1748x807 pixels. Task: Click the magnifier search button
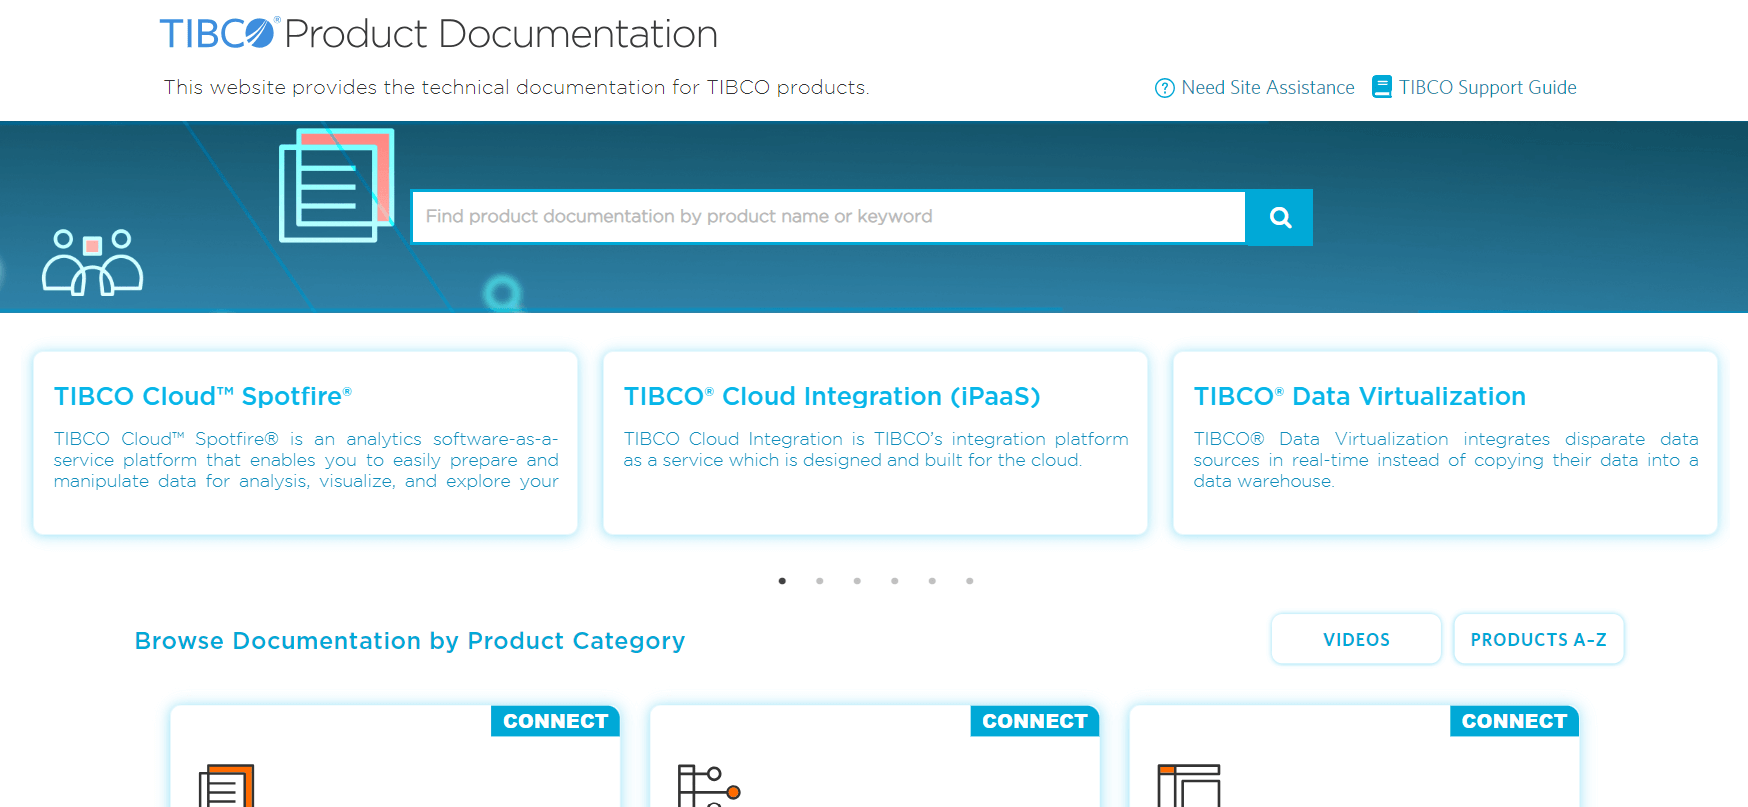click(1279, 217)
